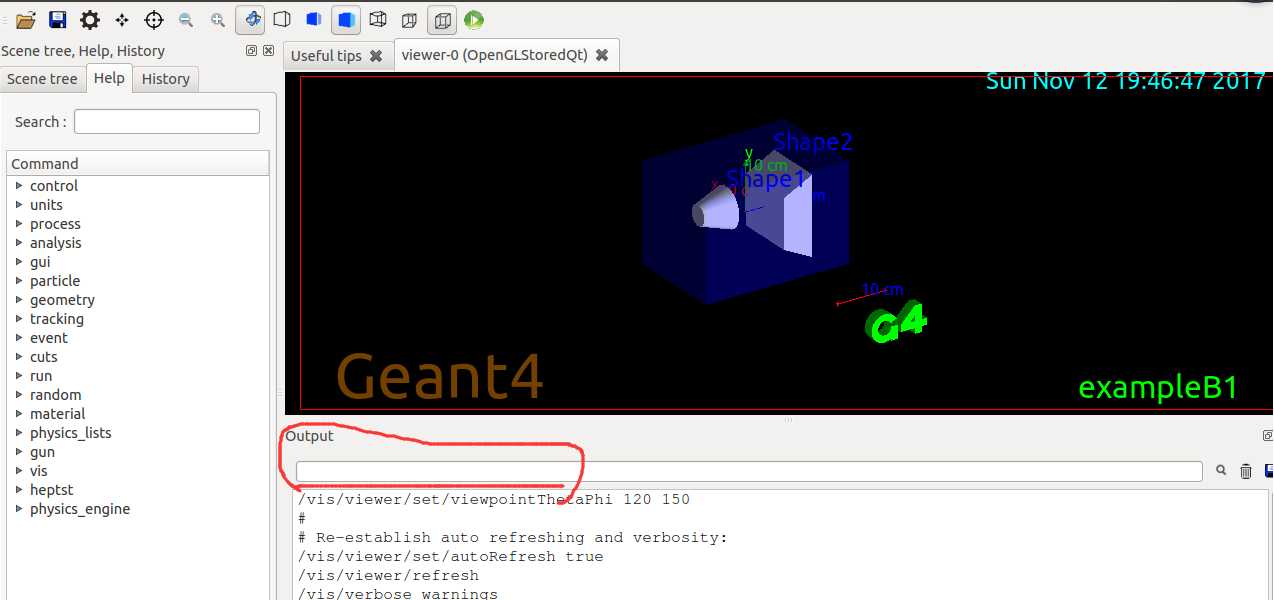Select the material command row label

coord(58,414)
